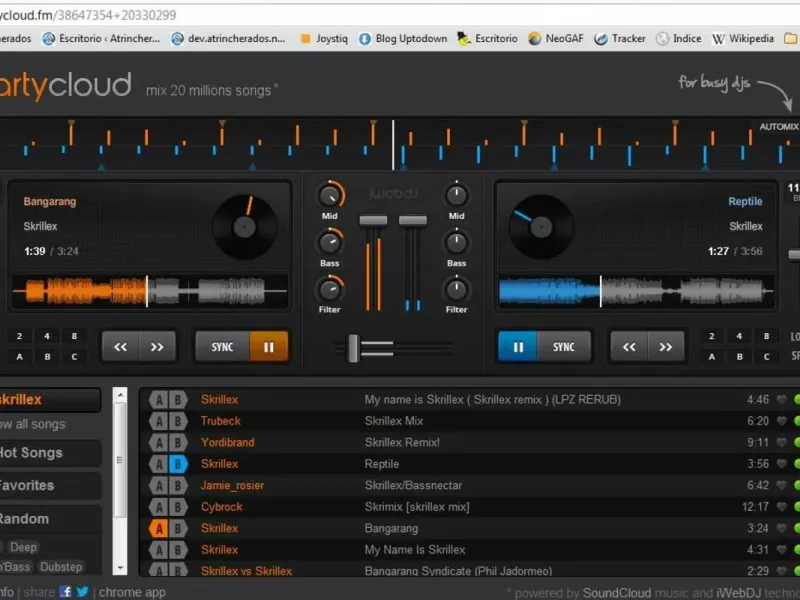Share on Facebook icon in footer
Screen dimensions: 800x600
click(x=66, y=592)
